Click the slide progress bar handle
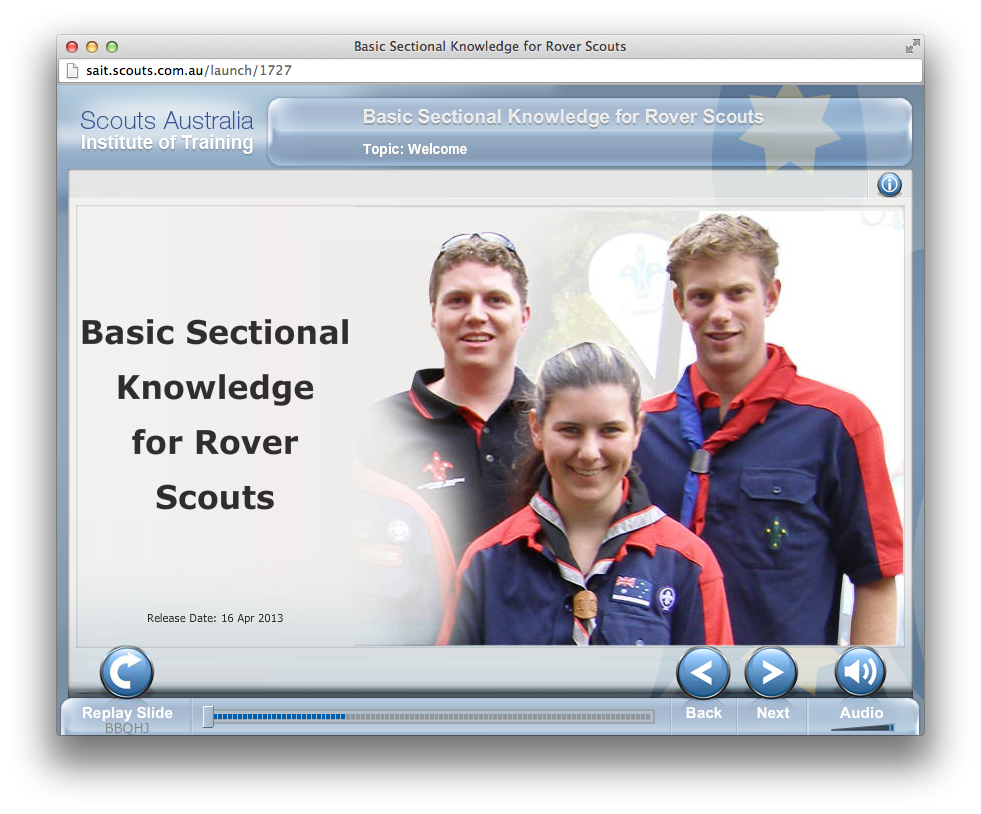 [208, 716]
